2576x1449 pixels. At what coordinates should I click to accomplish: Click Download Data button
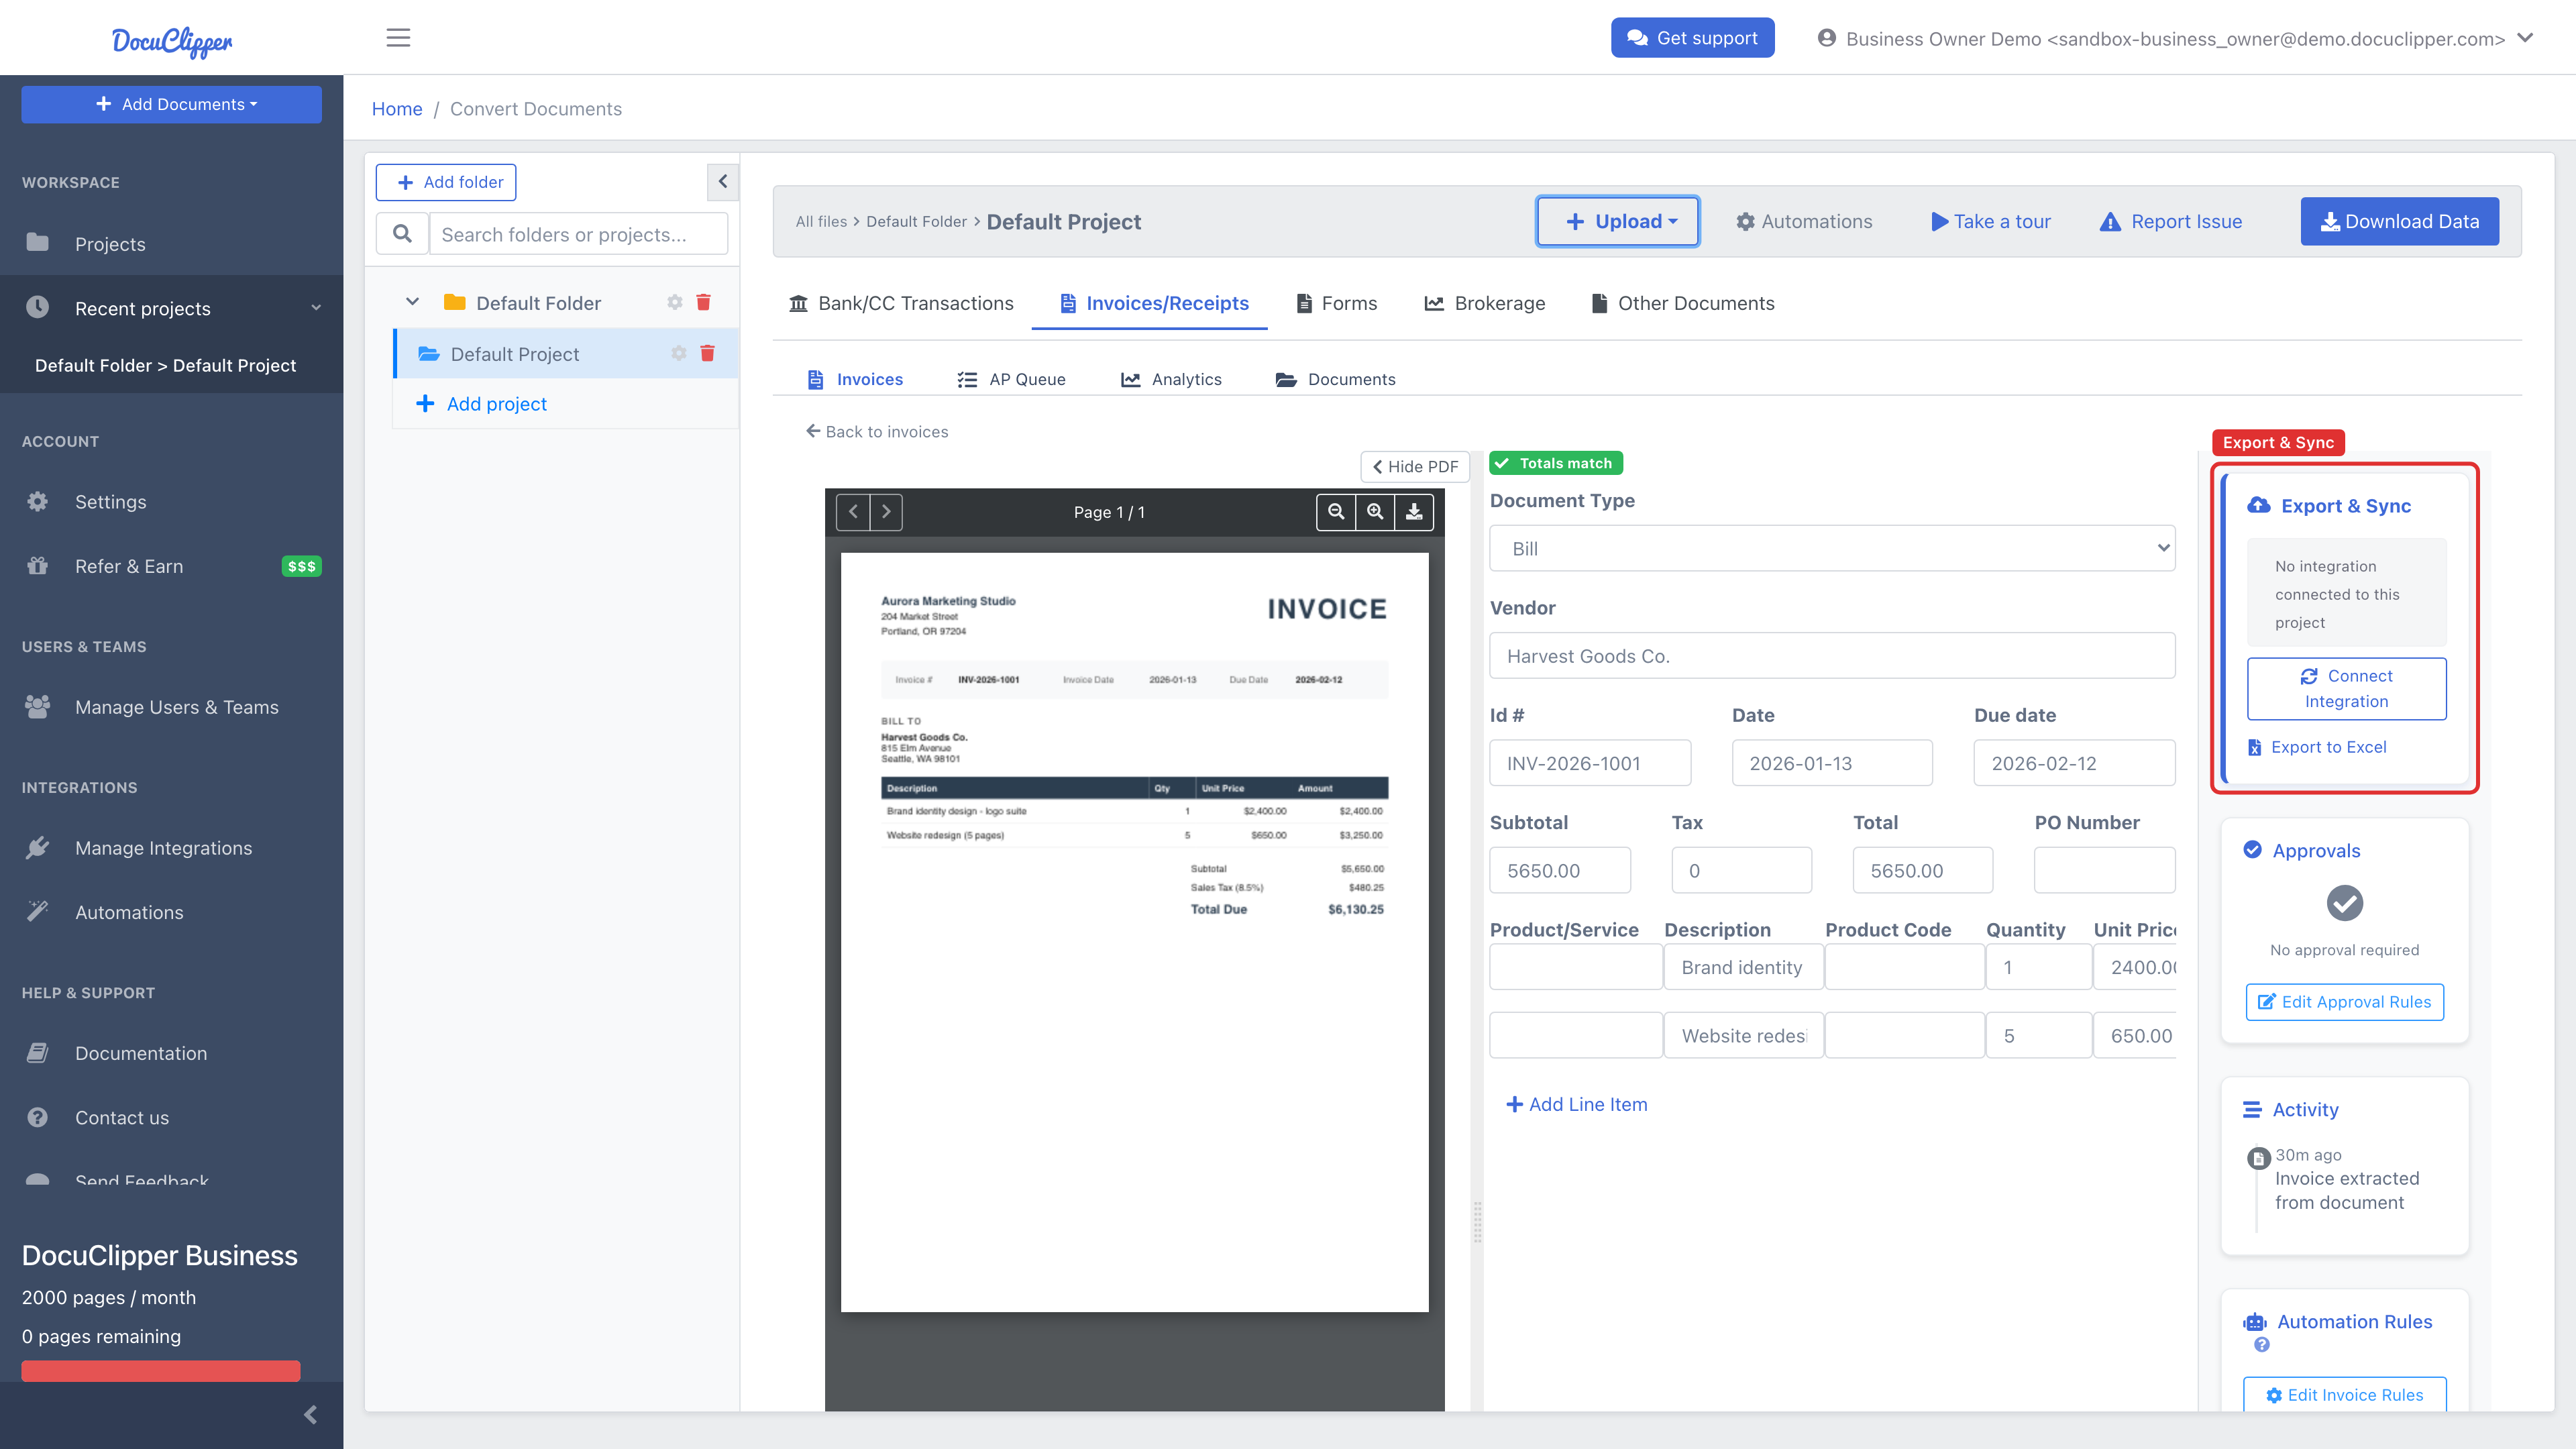pyautogui.click(x=2399, y=221)
